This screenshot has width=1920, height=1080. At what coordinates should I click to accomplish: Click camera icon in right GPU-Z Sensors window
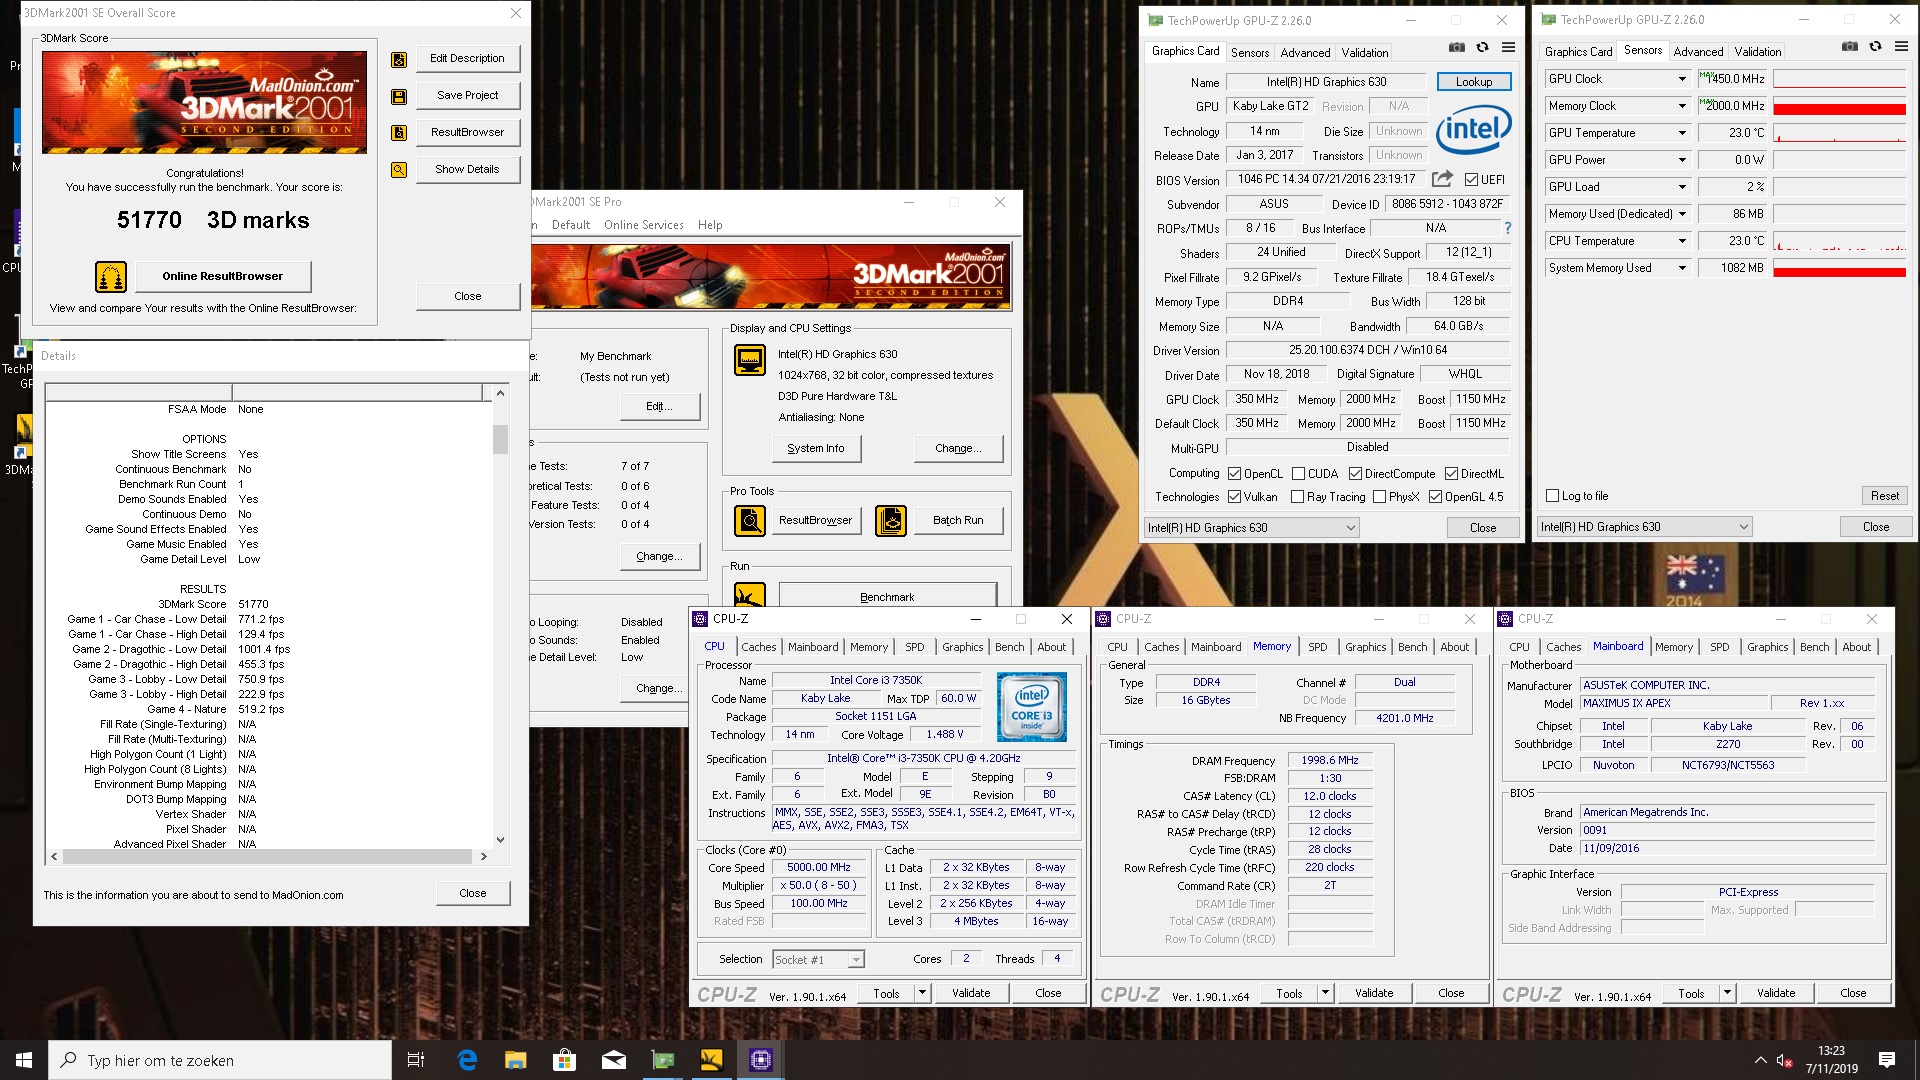click(1850, 46)
